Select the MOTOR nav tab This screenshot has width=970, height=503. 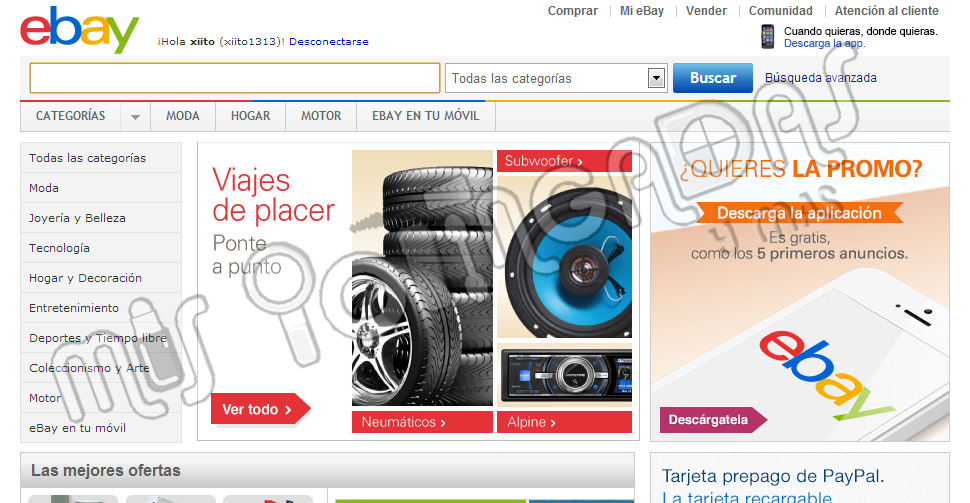tap(321, 116)
